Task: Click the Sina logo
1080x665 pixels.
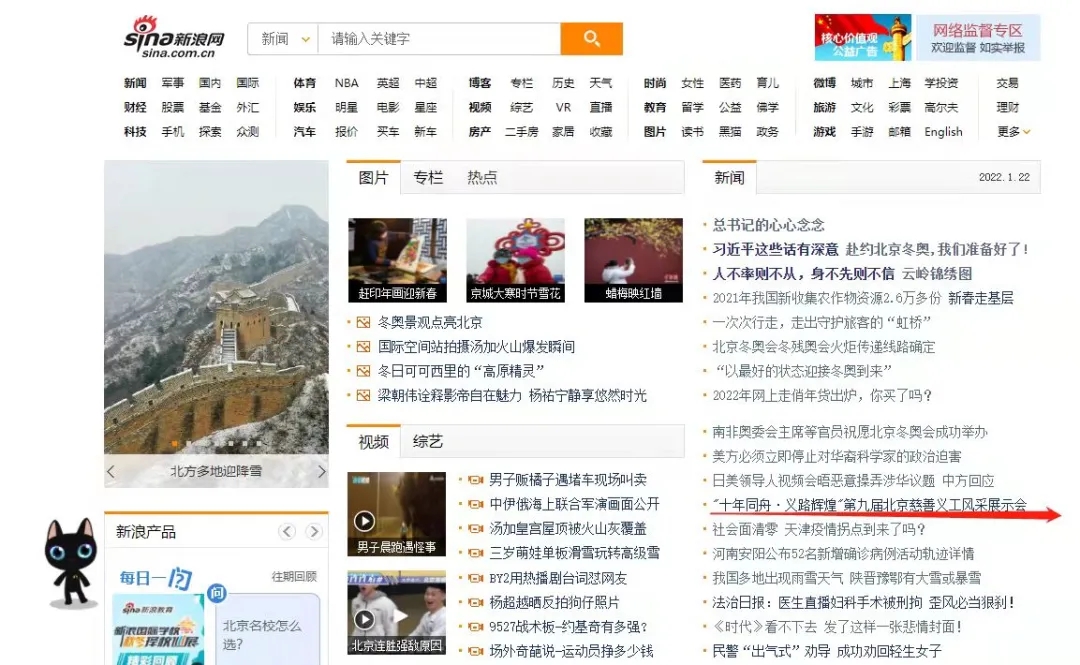Action: (x=174, y=38)
